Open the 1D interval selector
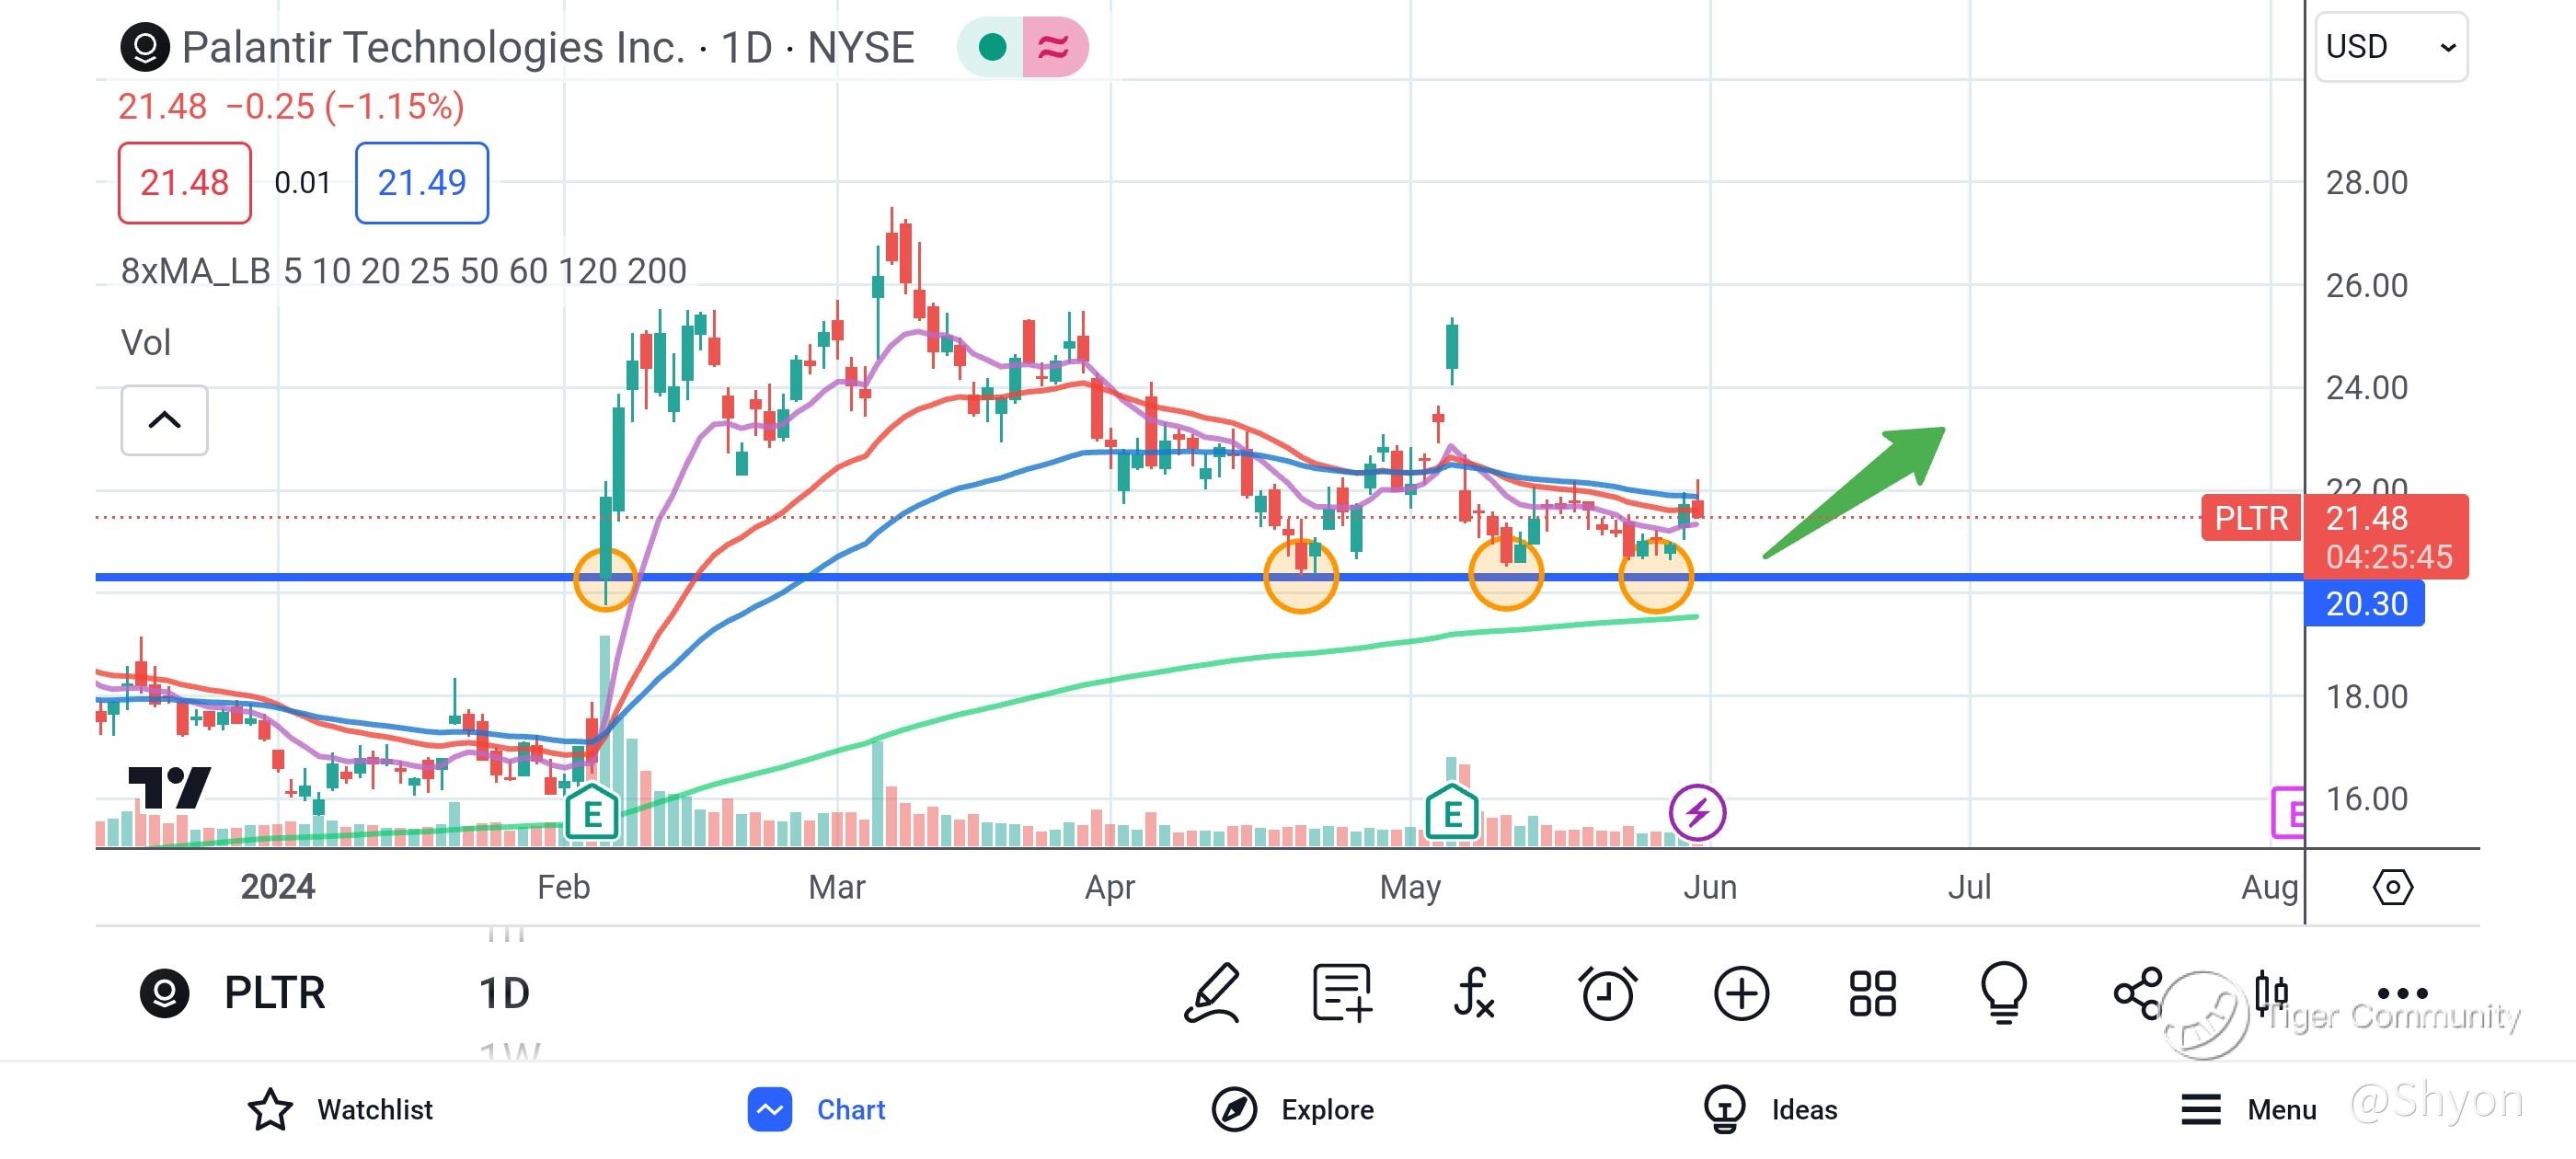This screenshot has width=2576, height=1159. point(504,993)
